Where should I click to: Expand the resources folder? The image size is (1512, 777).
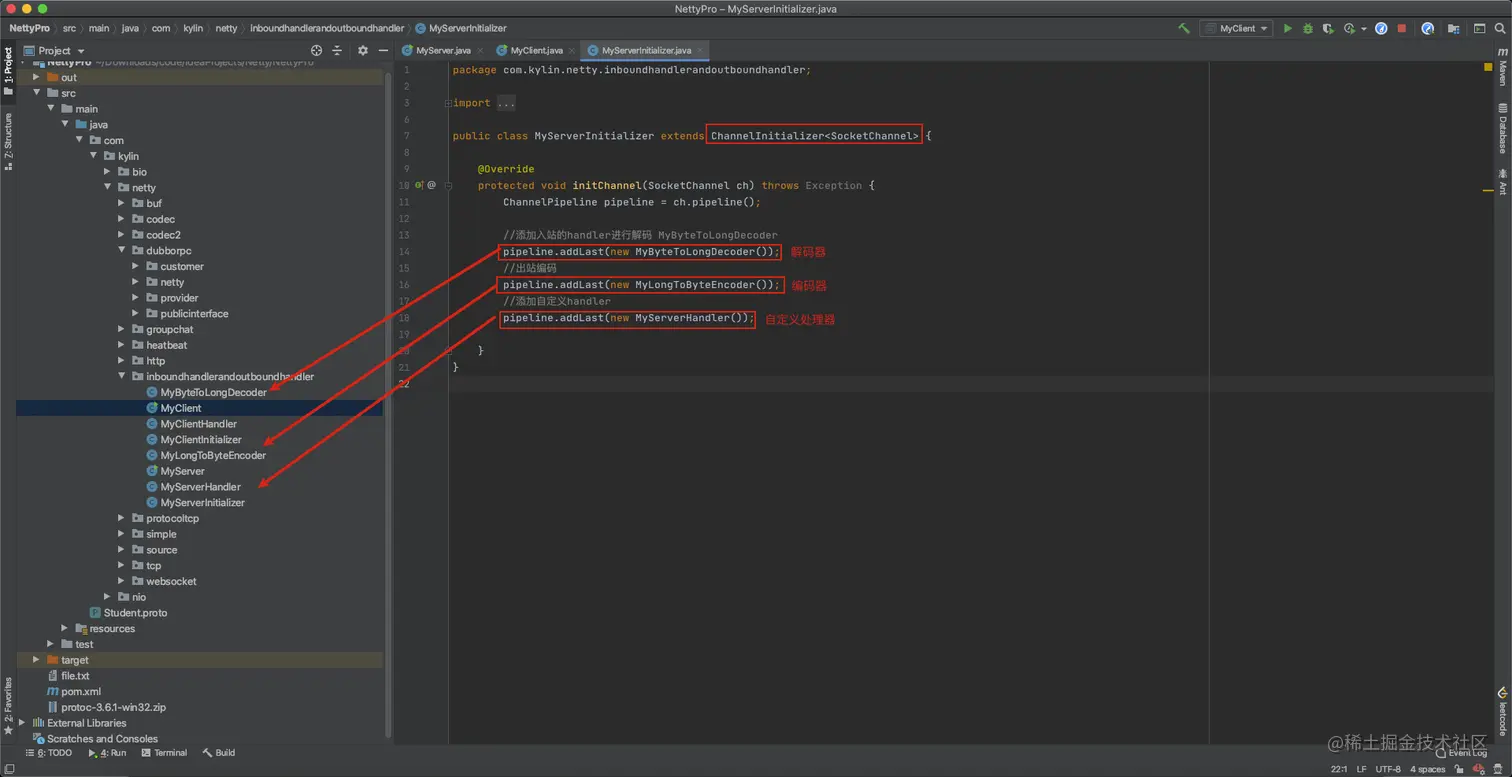click(64, 628)
